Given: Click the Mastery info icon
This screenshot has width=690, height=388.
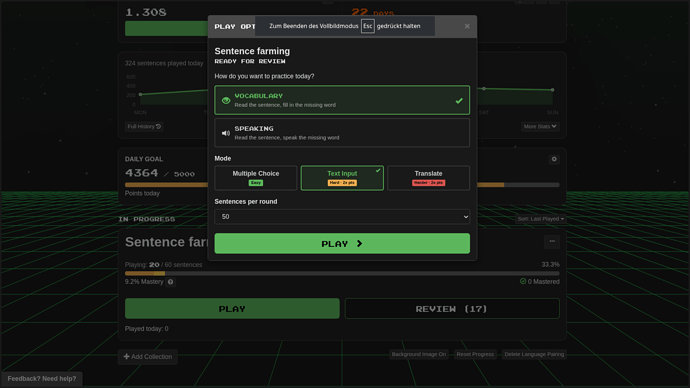Looking at the screenshot, I should (170, 282).
